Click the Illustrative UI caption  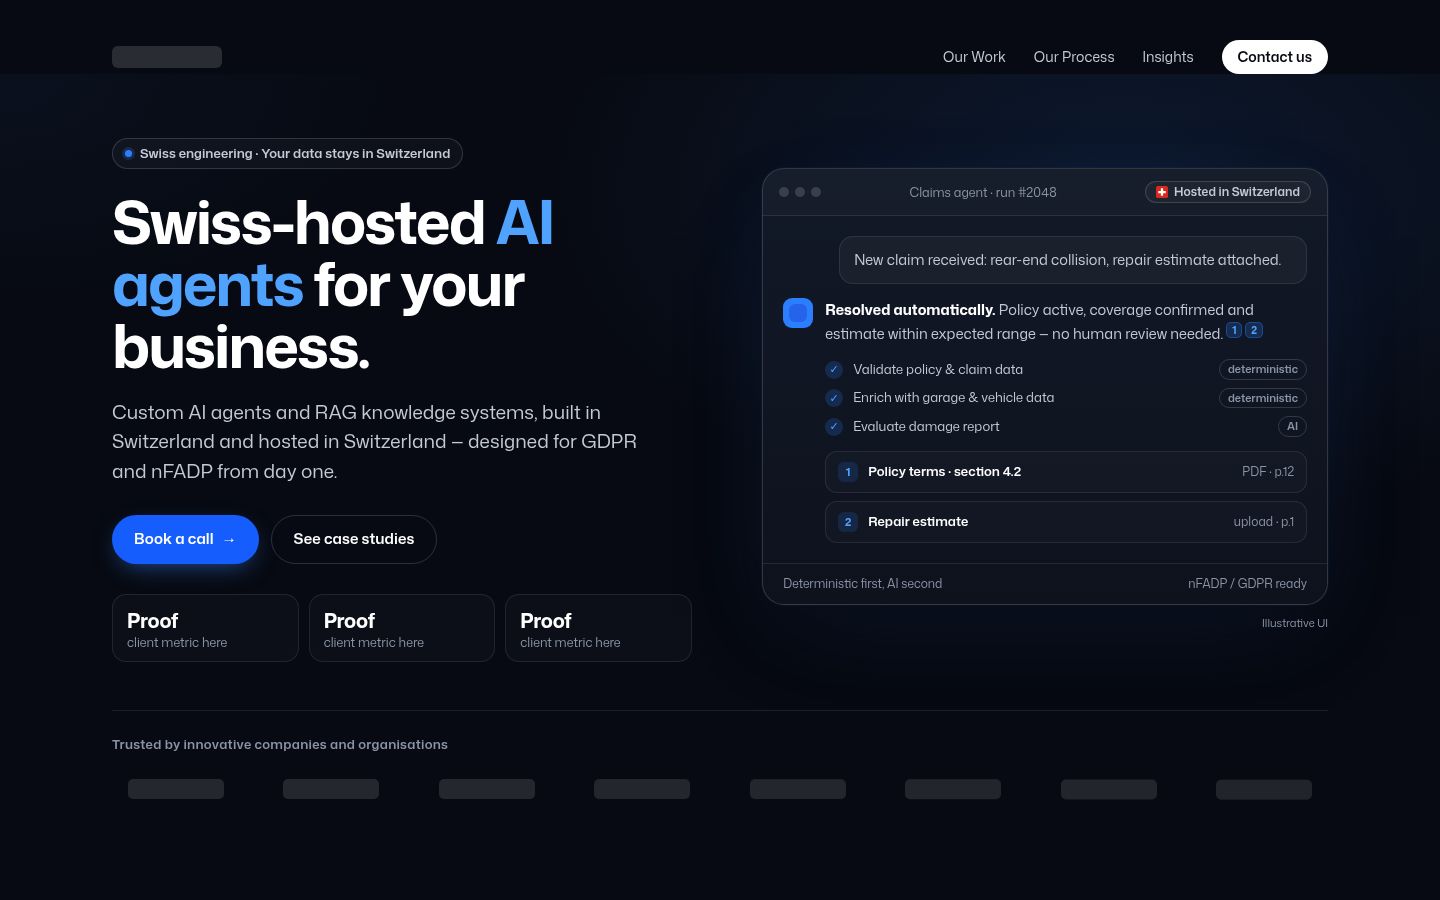[x=1295, y=623]
